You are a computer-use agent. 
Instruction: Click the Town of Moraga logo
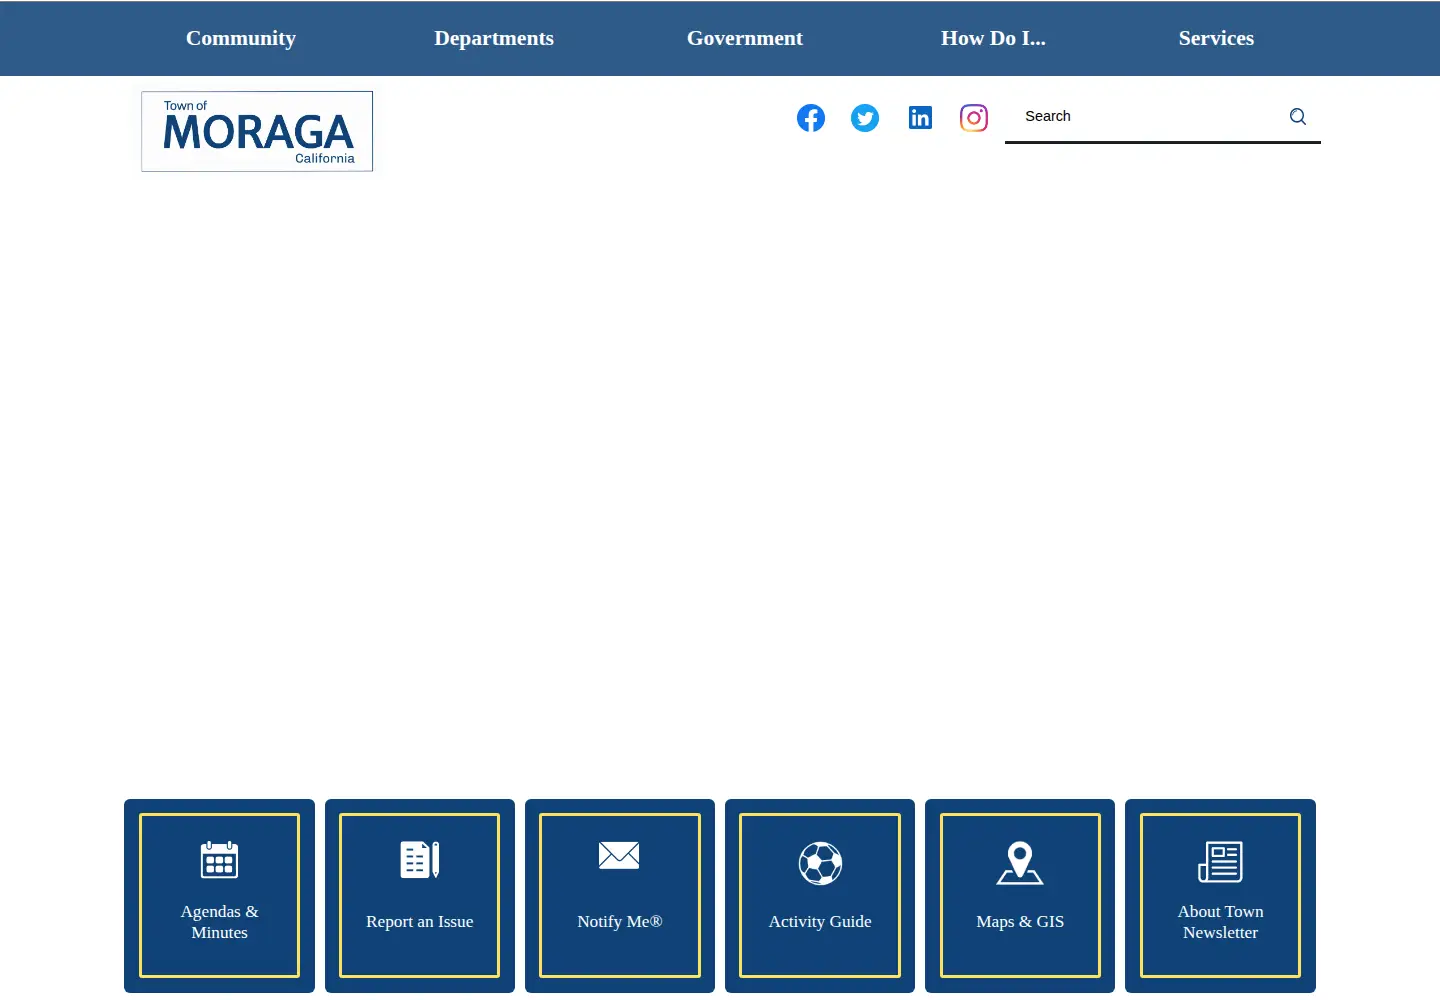257,131
